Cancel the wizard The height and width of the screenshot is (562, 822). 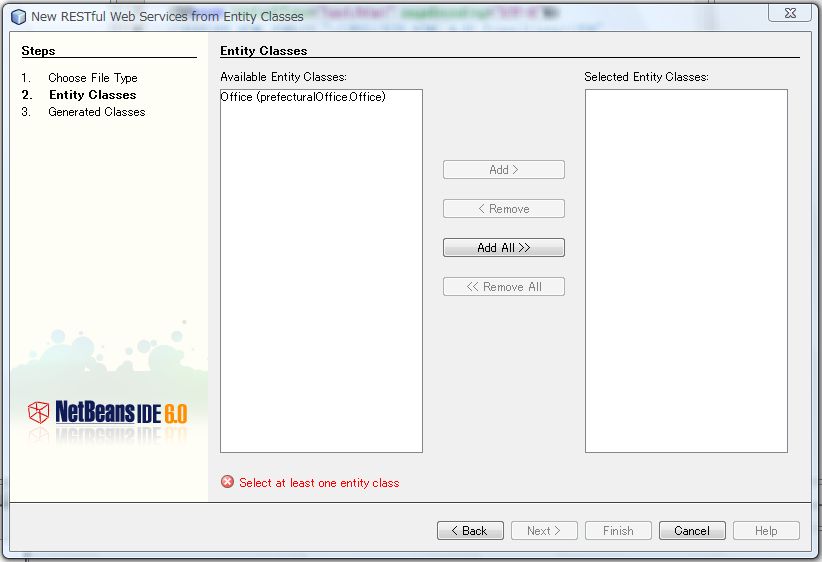pos(692,531)
